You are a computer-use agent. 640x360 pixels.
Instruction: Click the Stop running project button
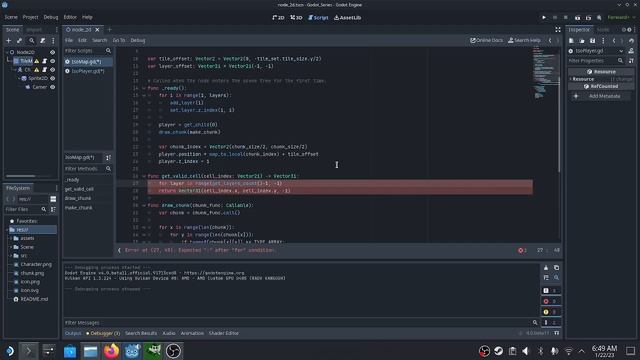click(x=566, y=18)
